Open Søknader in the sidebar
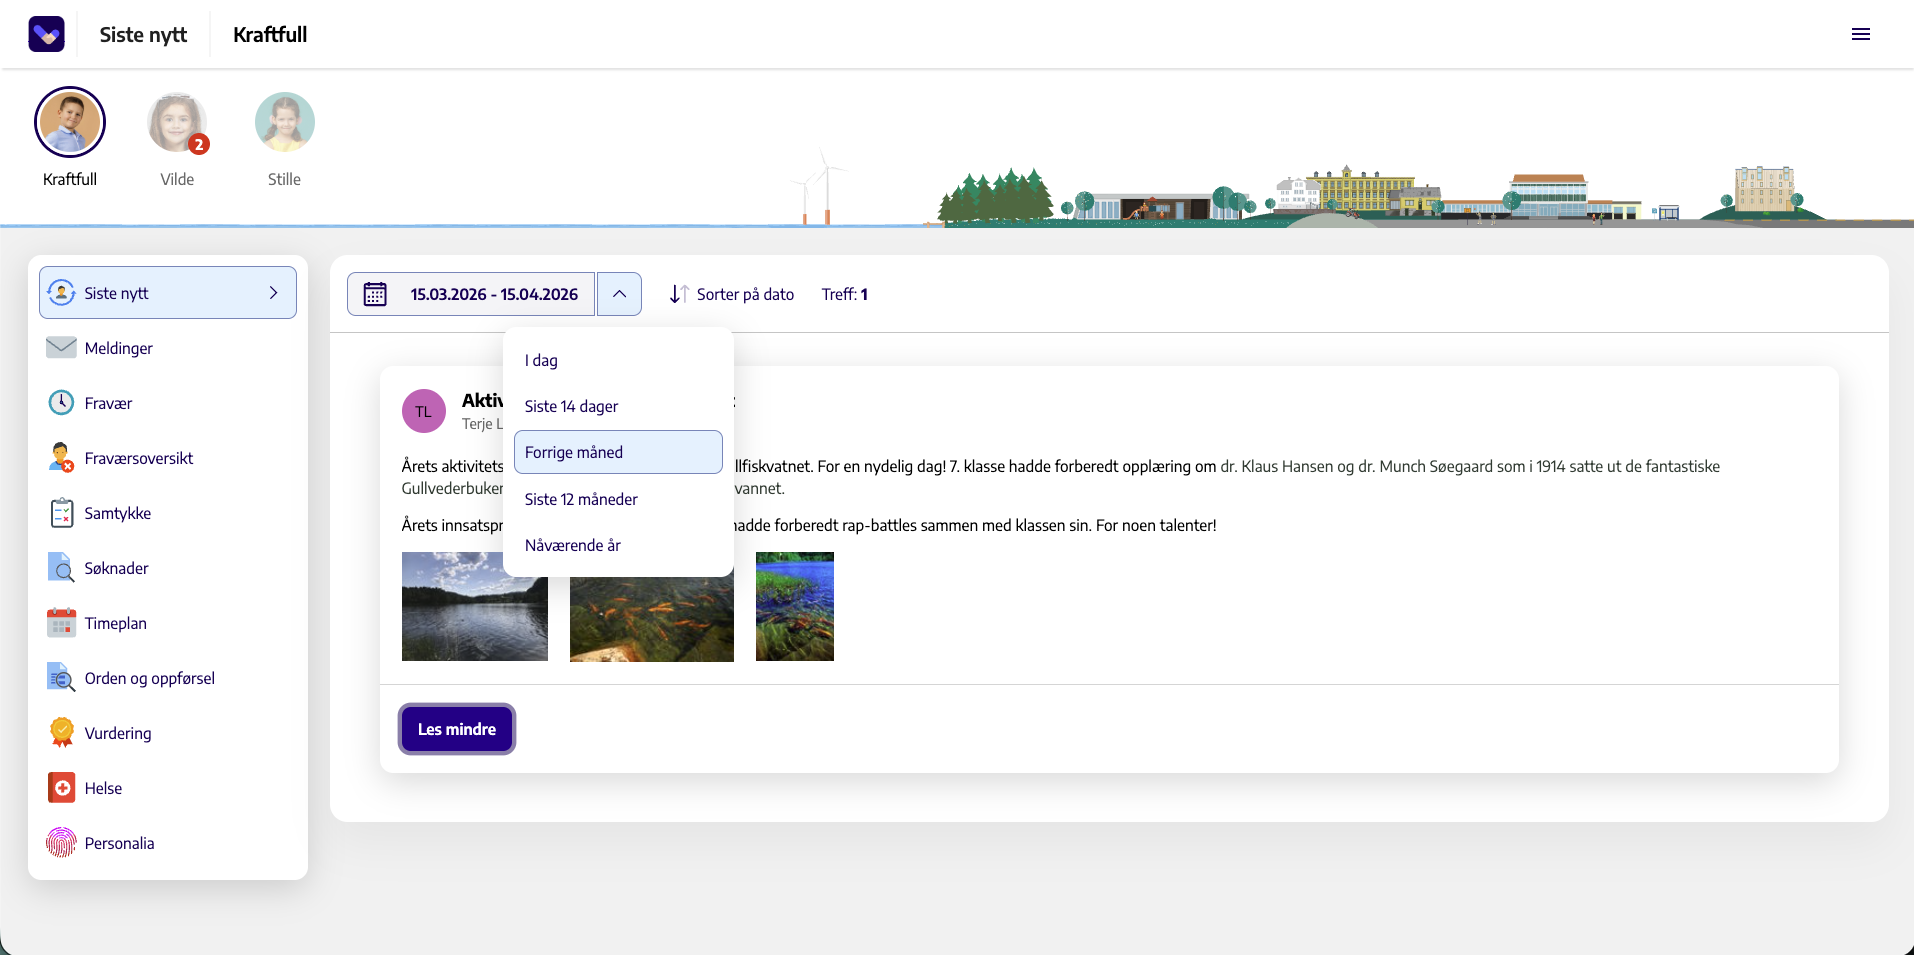Screen dimensions: 1914x955 click(168, 568)
